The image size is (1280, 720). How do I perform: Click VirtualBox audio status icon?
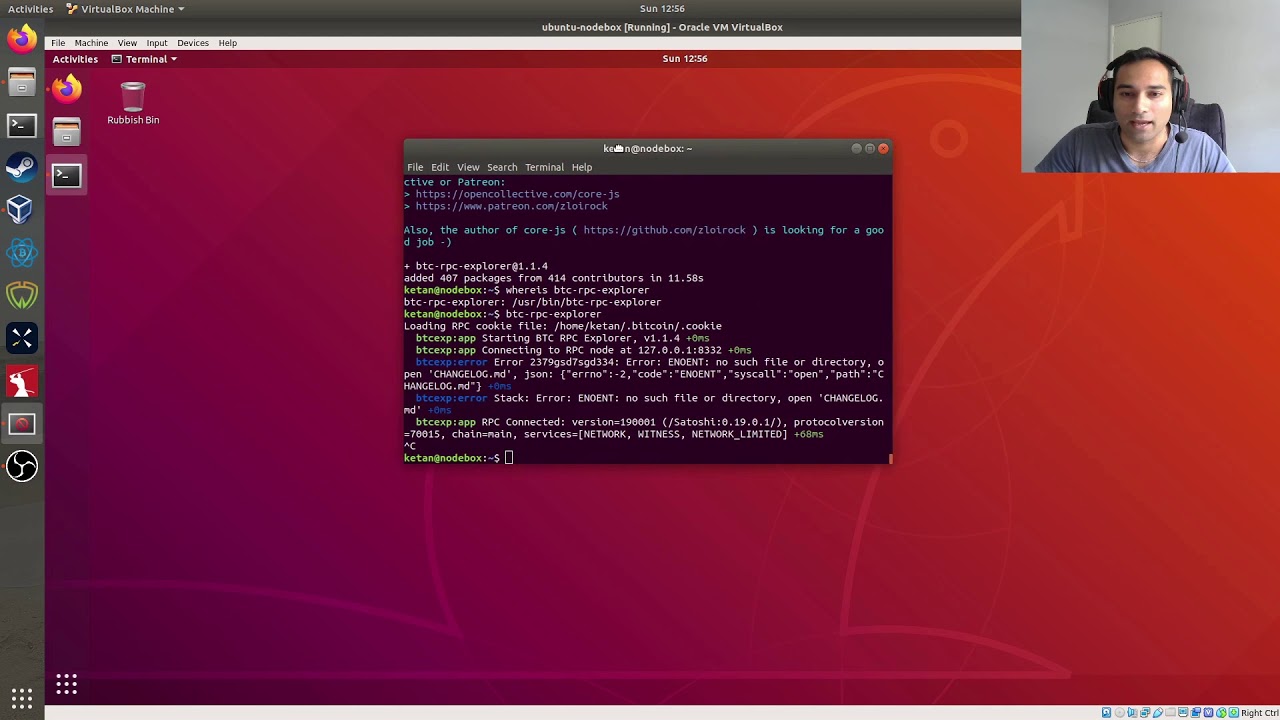1132,712
